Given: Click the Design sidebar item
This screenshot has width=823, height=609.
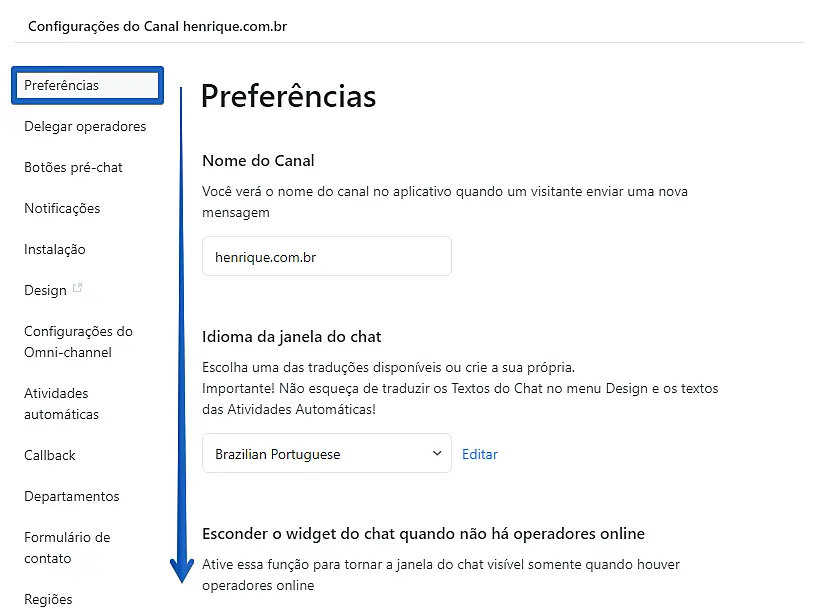Looking at the screenshot, I should point(45,291).
